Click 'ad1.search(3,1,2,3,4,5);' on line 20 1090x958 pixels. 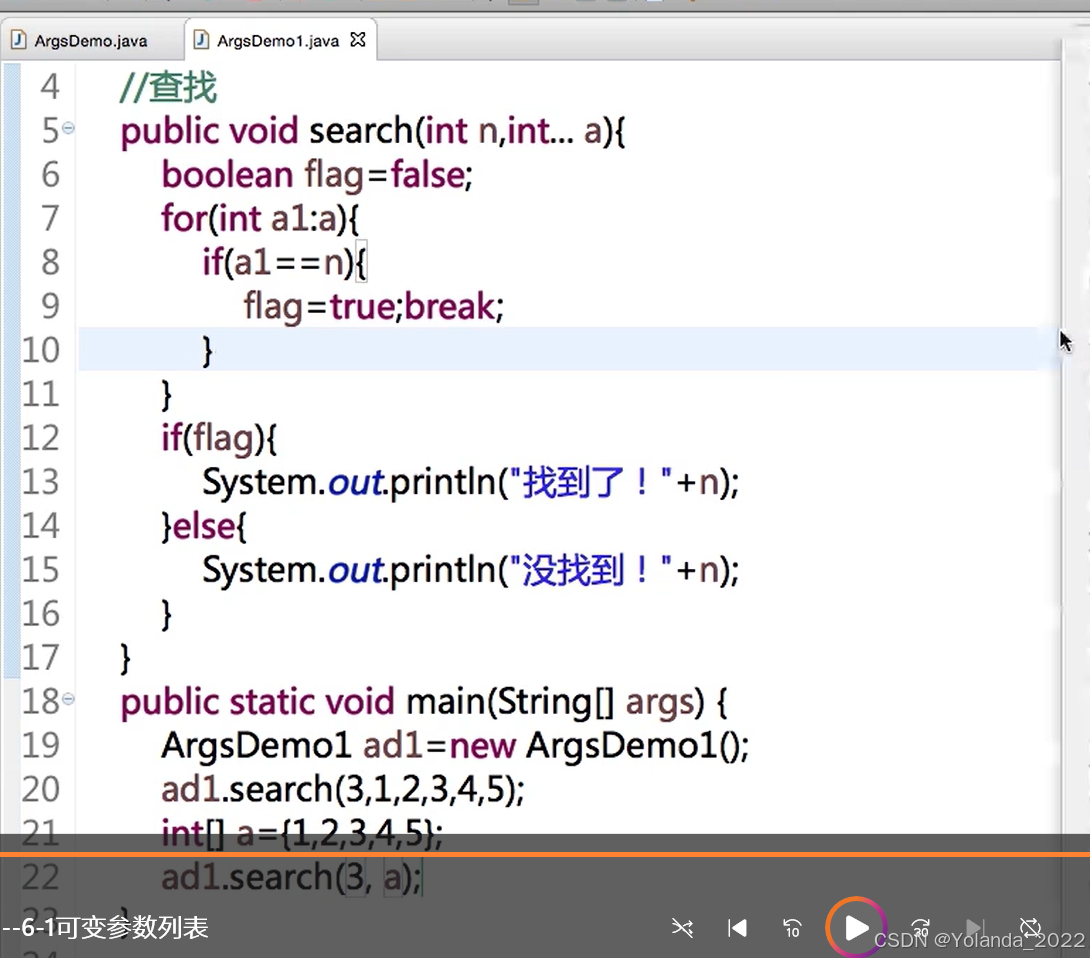pyautogui.click(x=343, y=790)
